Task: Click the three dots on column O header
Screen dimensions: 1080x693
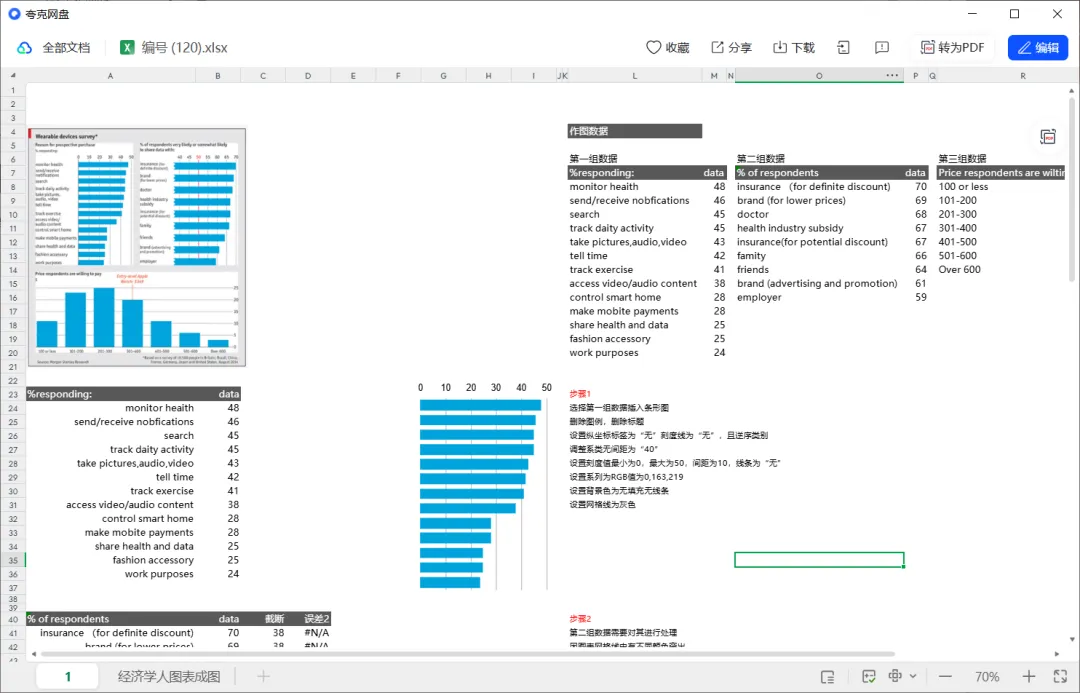Action: (892, 75)
